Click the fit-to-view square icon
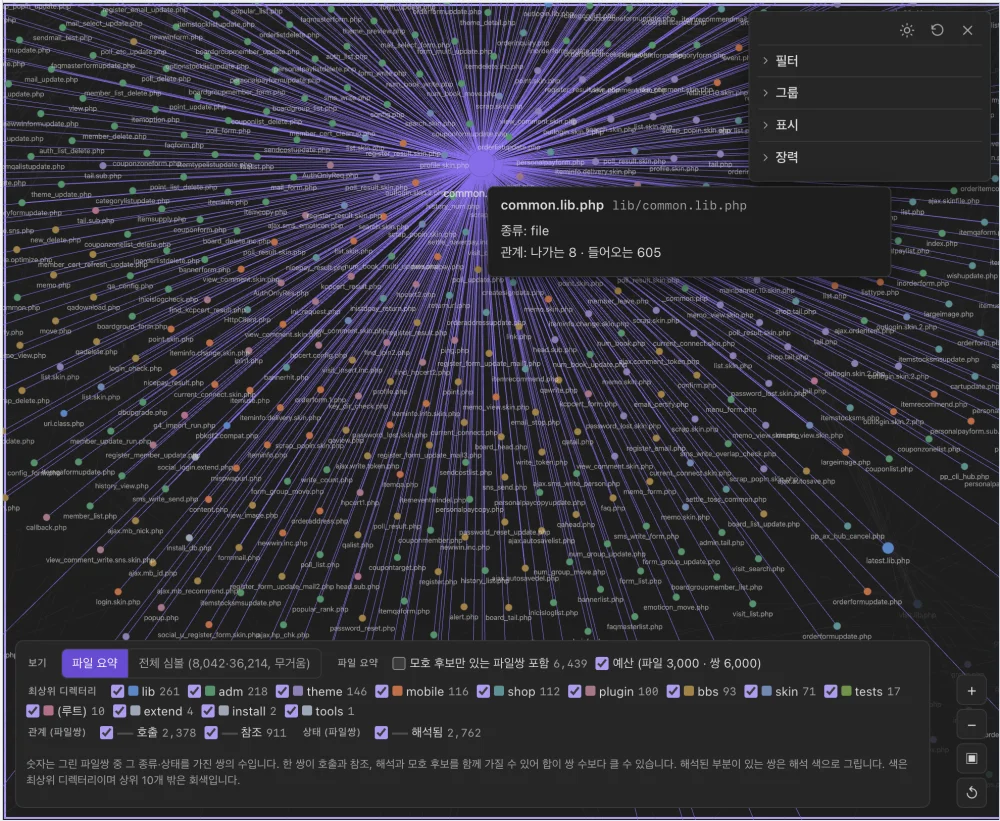The width and height of the screenshot is (1000, 821). [971, 758]
